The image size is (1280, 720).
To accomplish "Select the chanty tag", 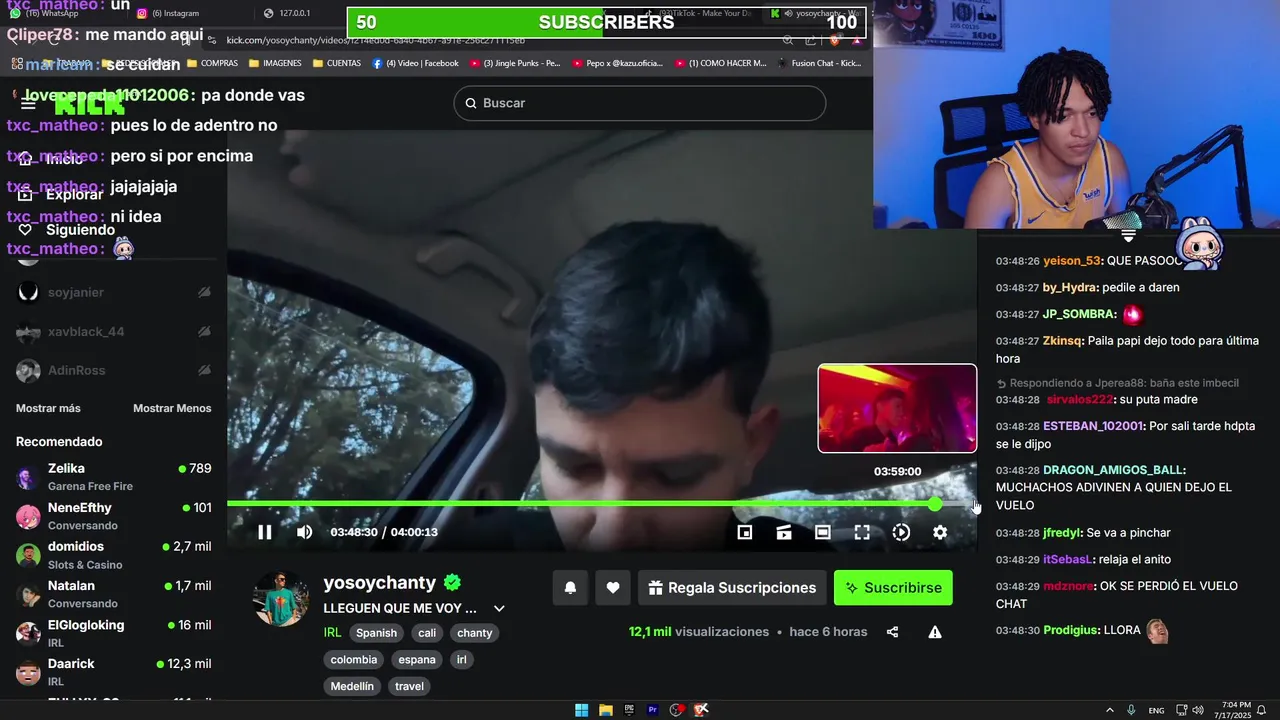I will click(475, 633).
